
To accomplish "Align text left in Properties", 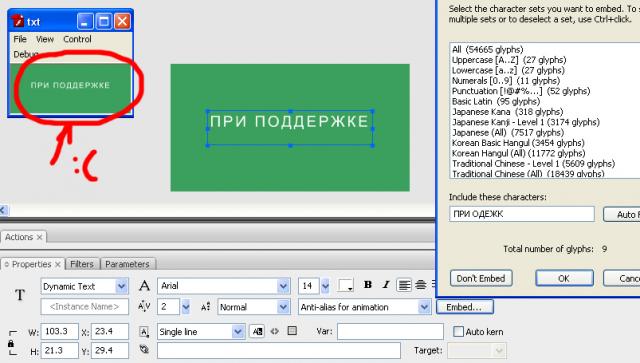I will point(404,285).
